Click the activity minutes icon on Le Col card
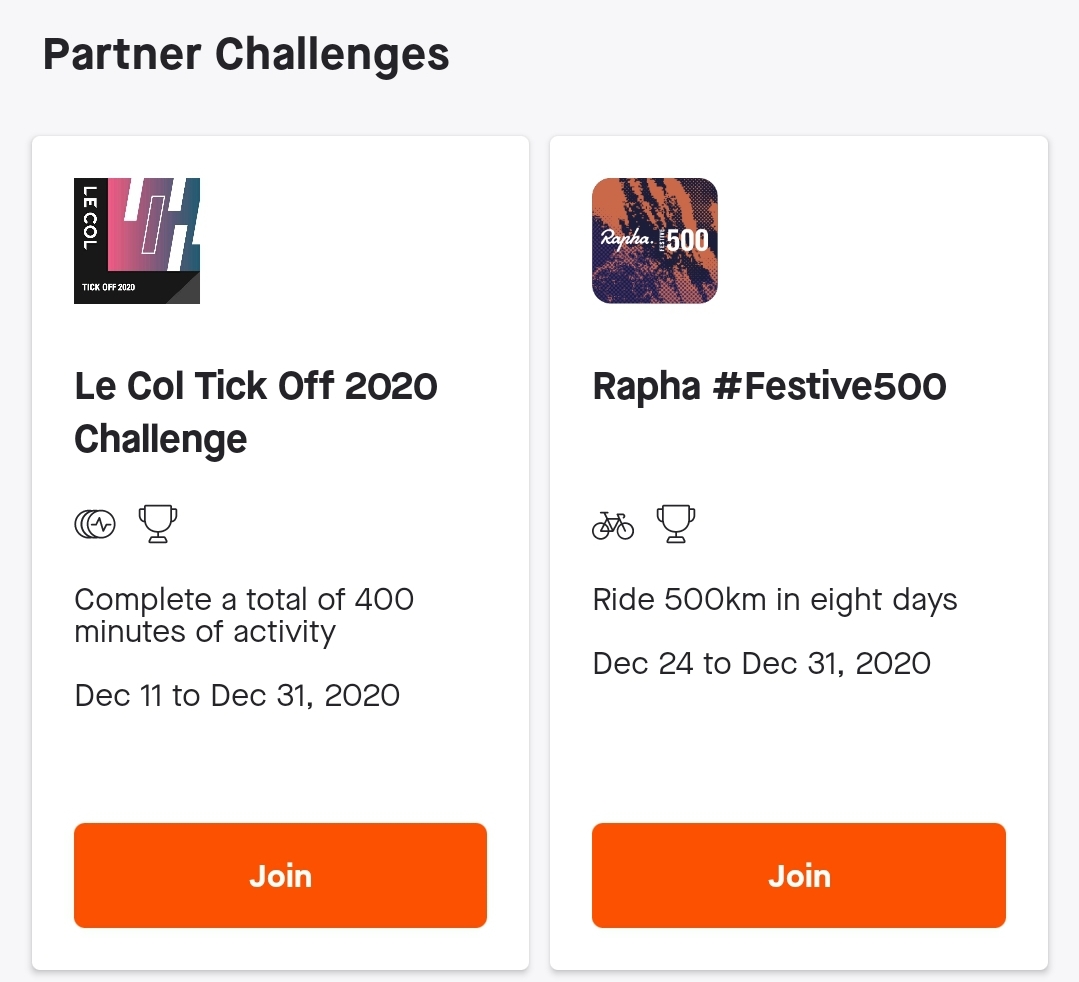The width and height of the screenshot is (1079, 982). [x=95, y=523]
